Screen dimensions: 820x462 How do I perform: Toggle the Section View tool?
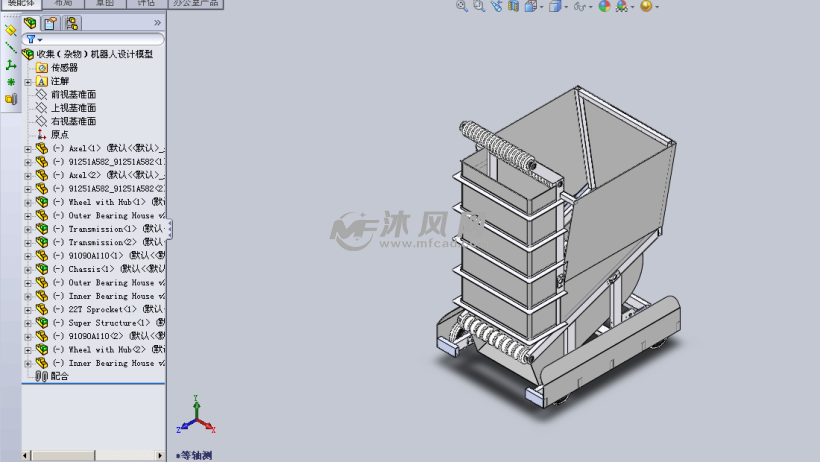pyautogui.click(x=514, y=6)
